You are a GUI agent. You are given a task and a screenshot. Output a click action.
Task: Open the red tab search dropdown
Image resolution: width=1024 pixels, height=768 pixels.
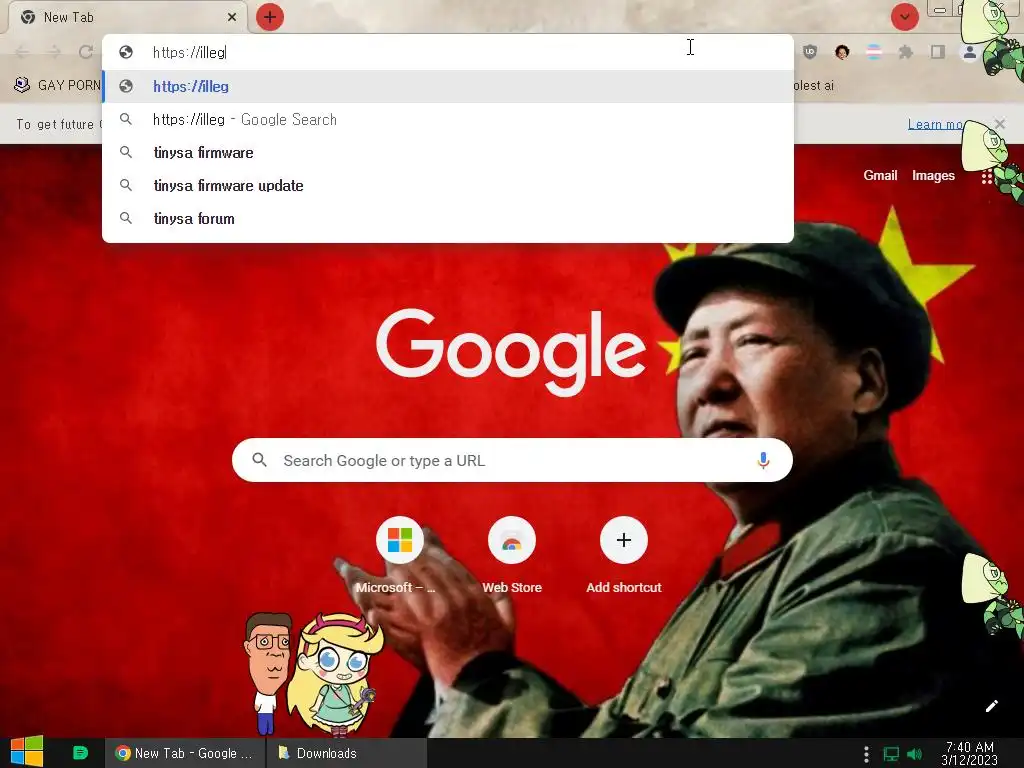904,17
